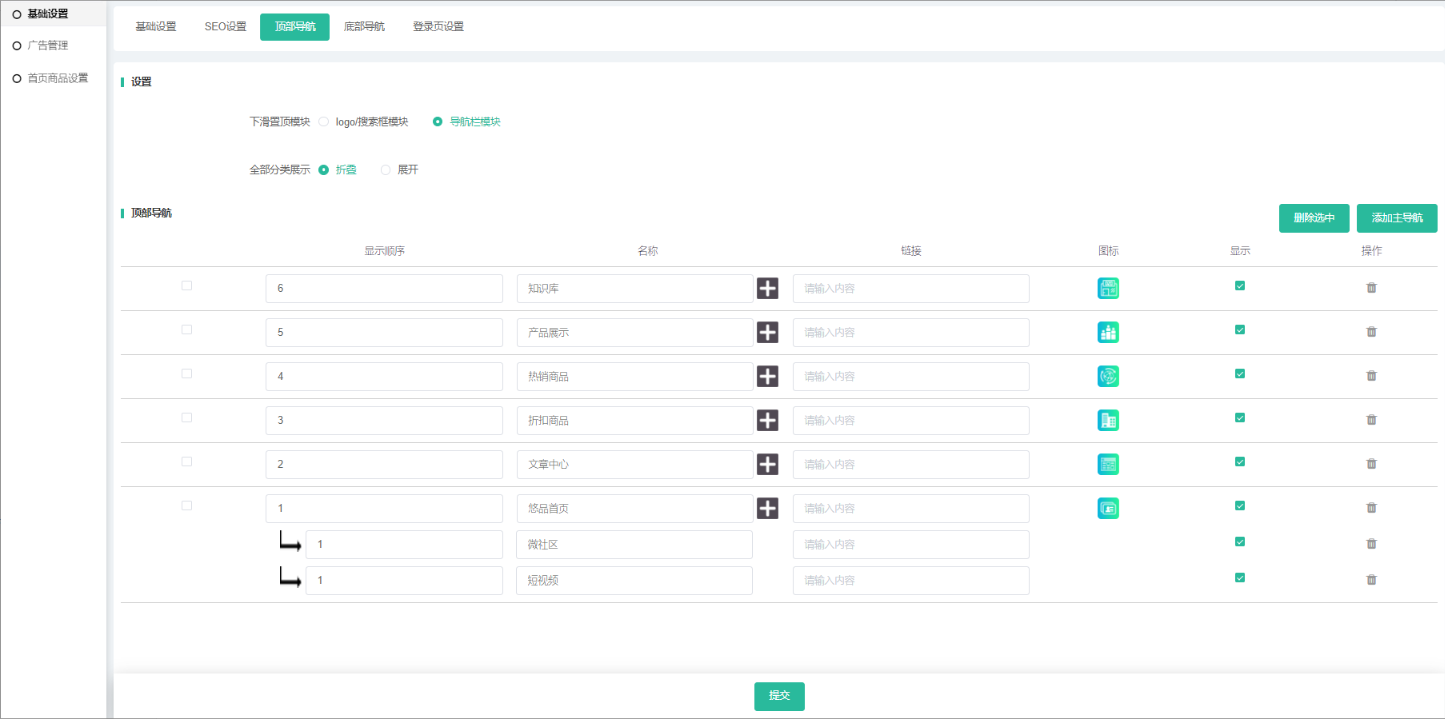Screen dimensions: 1445x719
Task: Delete the 知识库 row with trash icon
Action: click(x=1371, y=288)
